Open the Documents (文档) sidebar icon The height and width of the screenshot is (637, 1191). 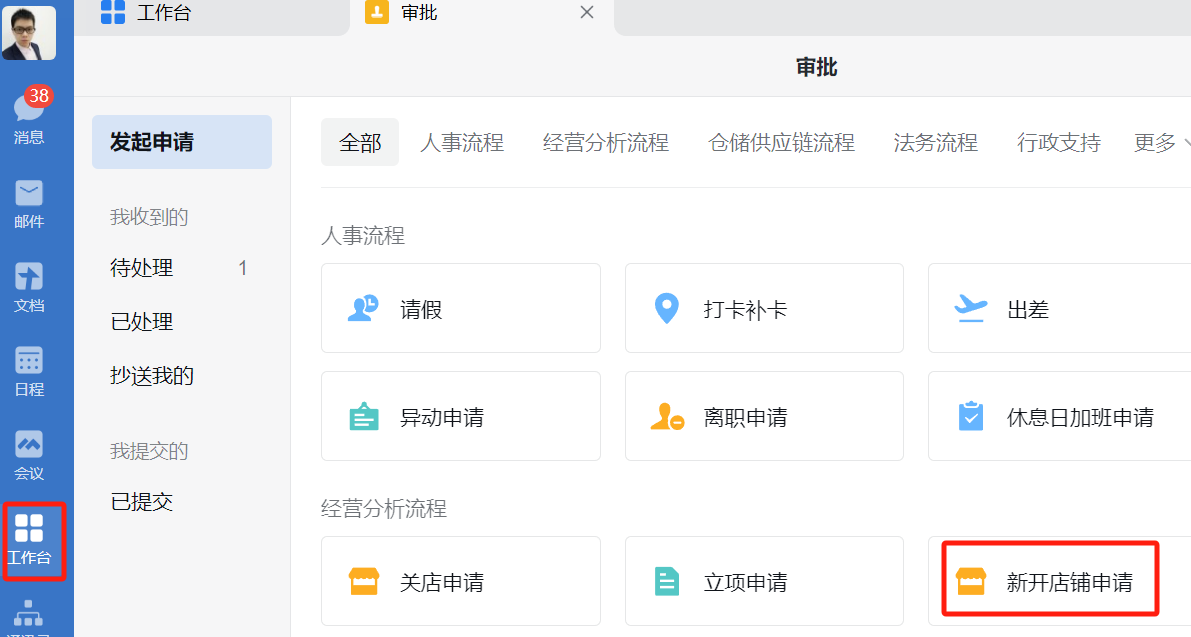[x=29, y=289]
